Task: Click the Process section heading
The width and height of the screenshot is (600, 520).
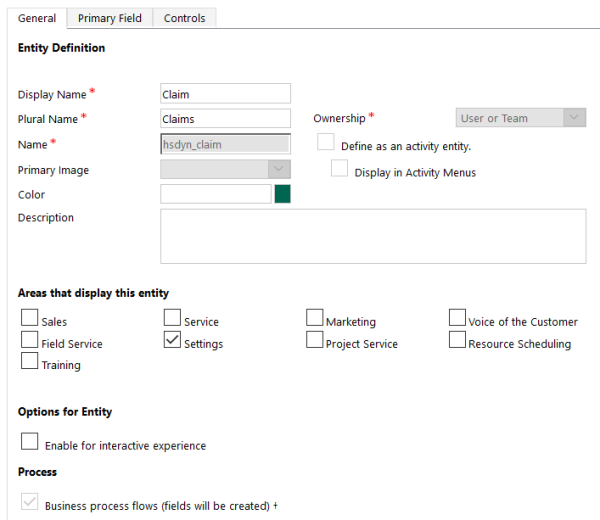Action: [x=37, y=472]
